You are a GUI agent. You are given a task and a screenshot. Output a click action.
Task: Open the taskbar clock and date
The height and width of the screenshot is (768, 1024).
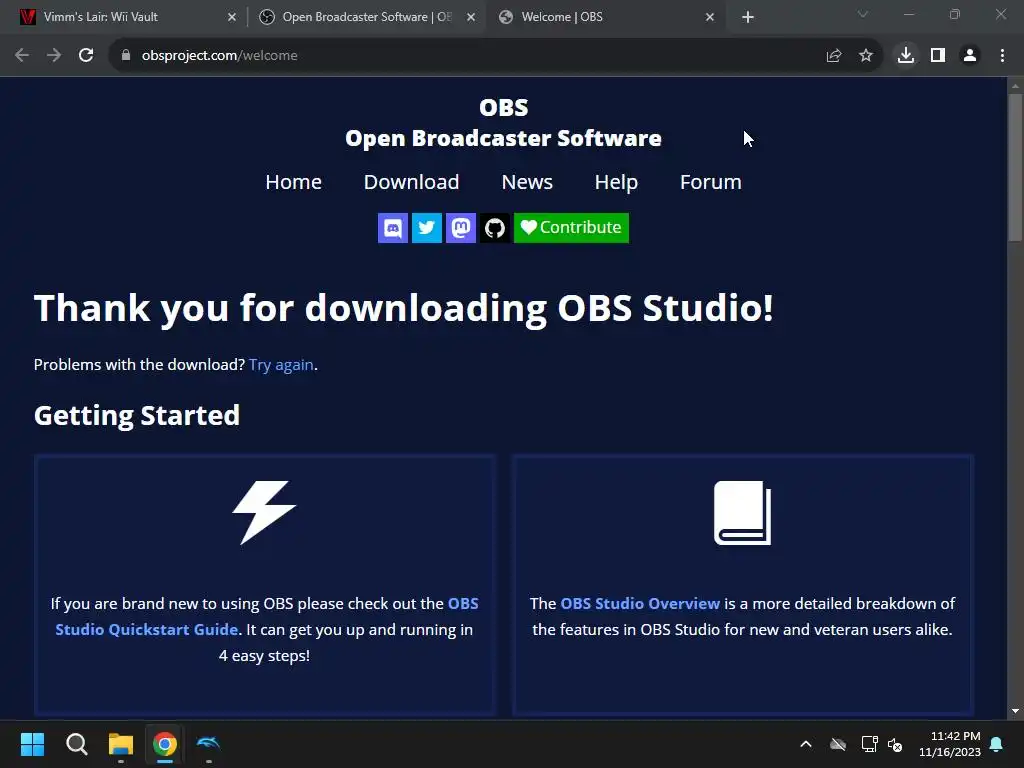[950, 744]
